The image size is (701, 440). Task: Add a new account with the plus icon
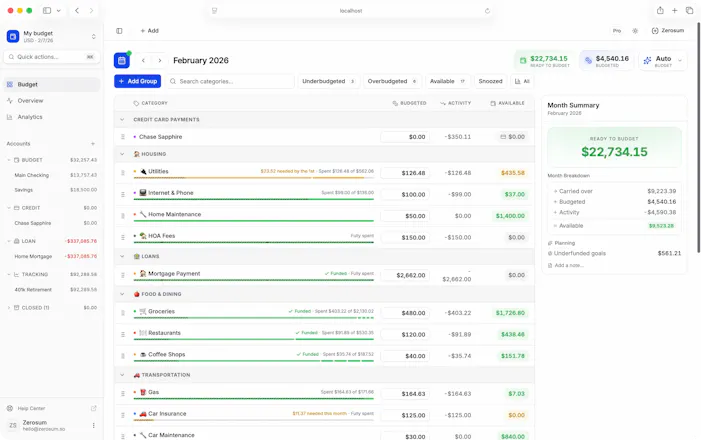[93, 144]
